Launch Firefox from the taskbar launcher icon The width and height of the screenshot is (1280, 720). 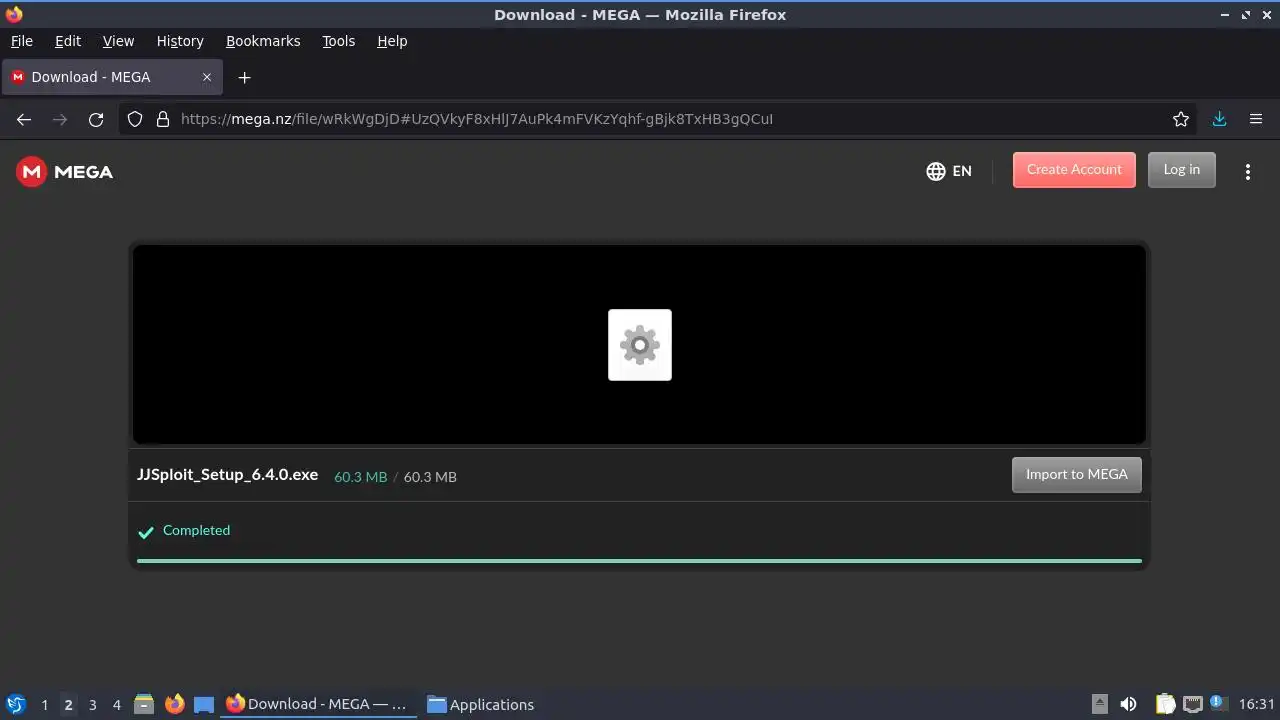coord(174,704)
